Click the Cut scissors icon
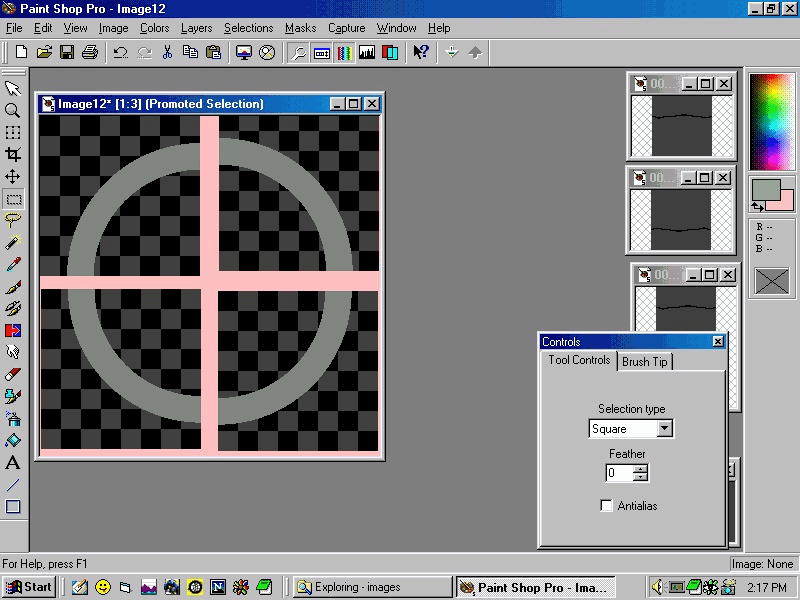The height and width of the screenshot is (600, 800). (x=167, y=52)
